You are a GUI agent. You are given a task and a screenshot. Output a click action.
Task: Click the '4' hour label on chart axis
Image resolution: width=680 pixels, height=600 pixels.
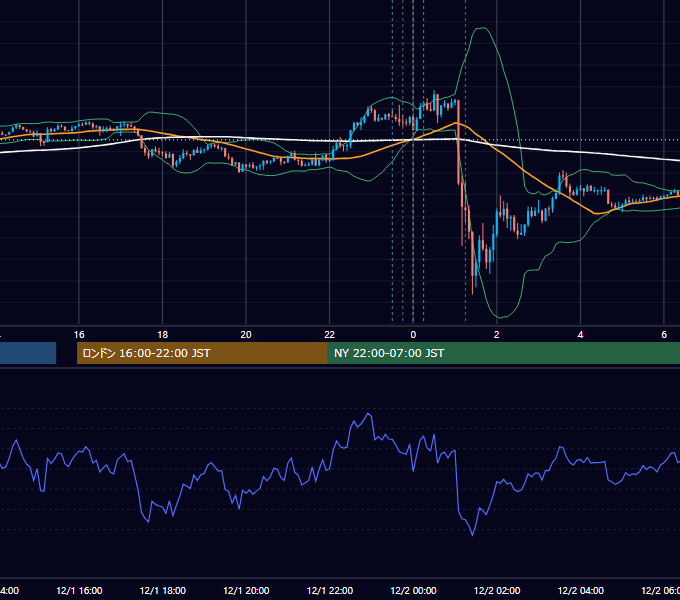[580, 335]
